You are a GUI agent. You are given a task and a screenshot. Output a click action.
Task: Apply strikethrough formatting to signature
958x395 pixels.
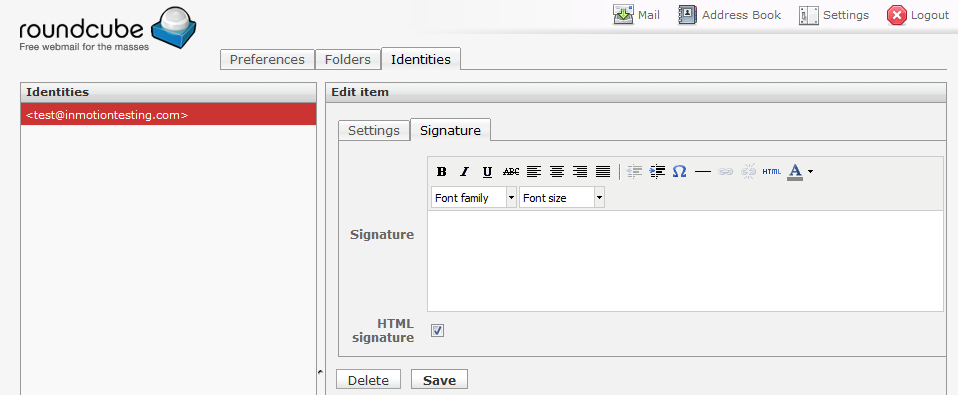tap(511, 172)
